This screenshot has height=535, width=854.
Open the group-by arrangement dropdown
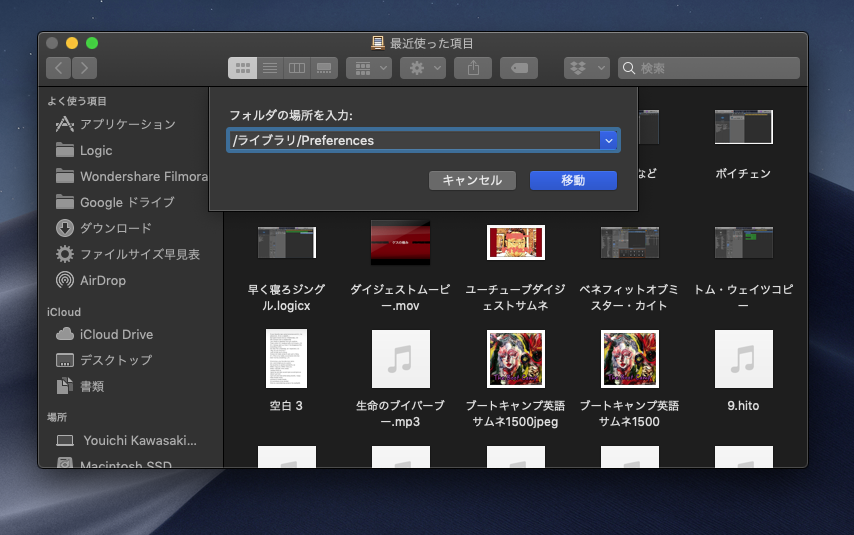tap(368, 68)
